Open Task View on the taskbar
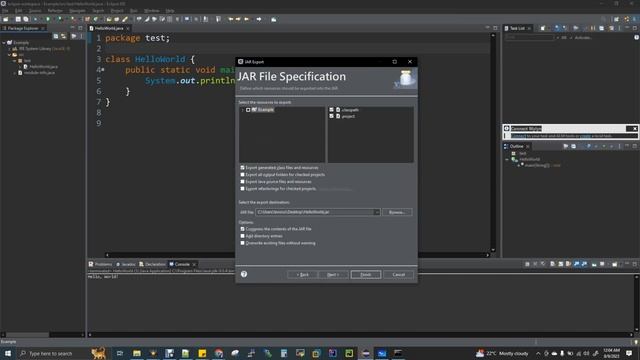This screenshot has height=360, width=640. pos(120,353)
